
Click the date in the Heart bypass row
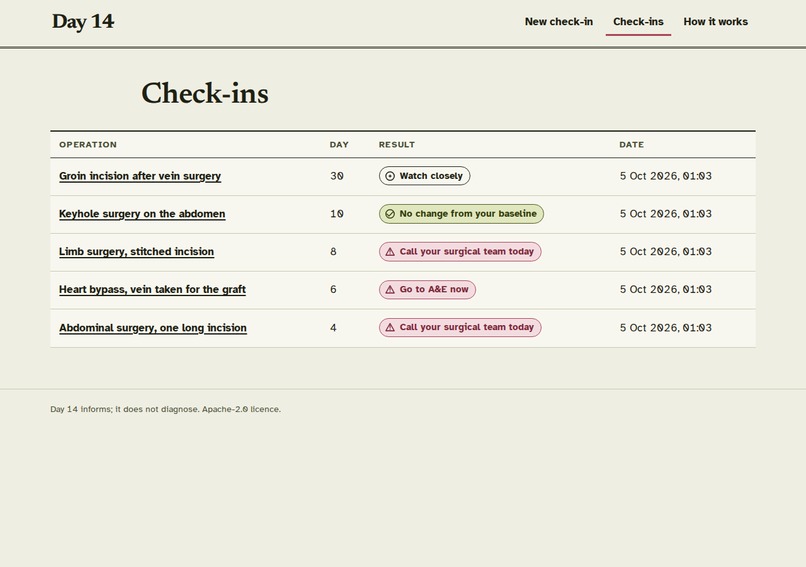tap(666, 289)
